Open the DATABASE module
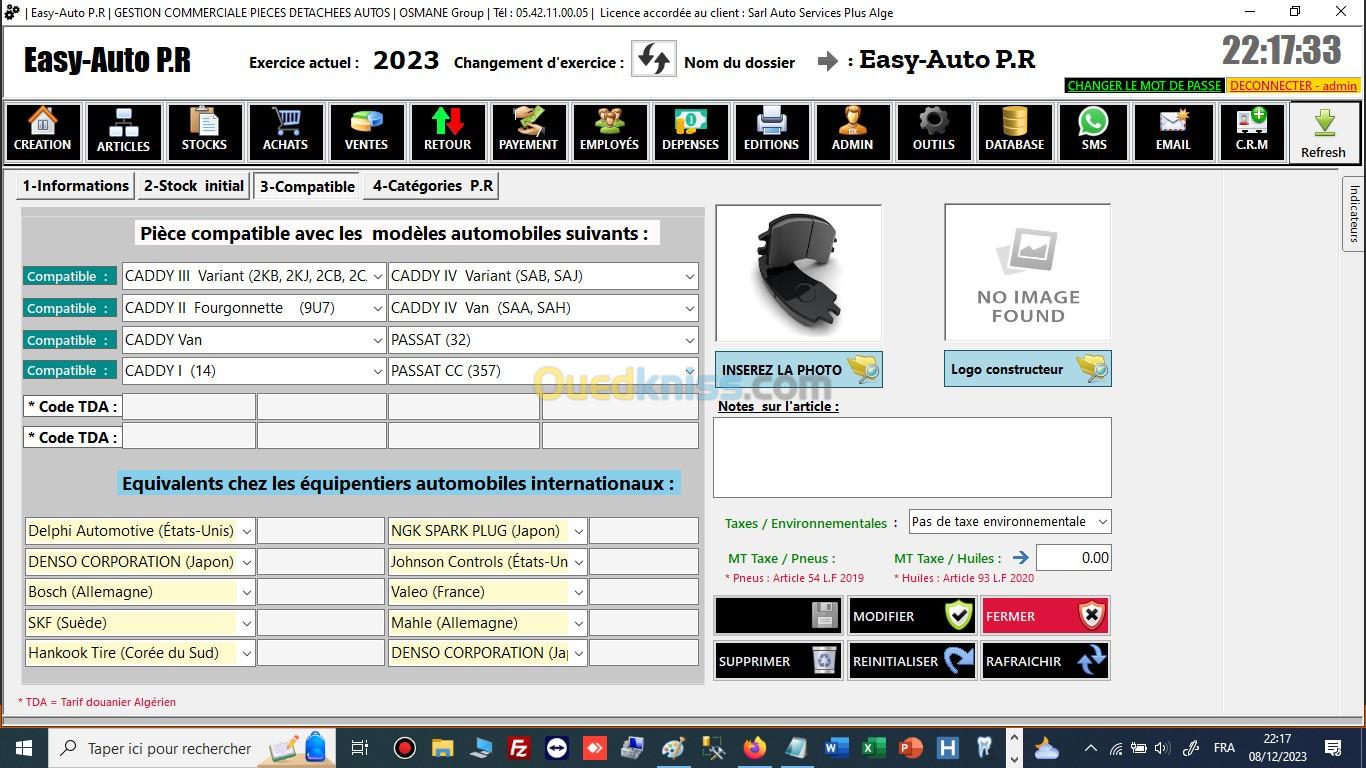The width and height of the screenshot is (1366, 768). pyautogui.click(x=1014, y=131)
